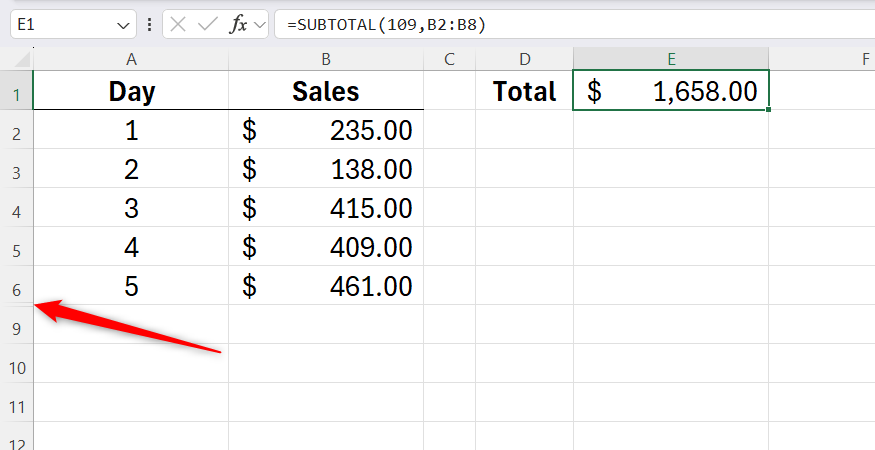875x450 pixels.
Task: Select row 9 header
Action: click(x=17, y=325)
